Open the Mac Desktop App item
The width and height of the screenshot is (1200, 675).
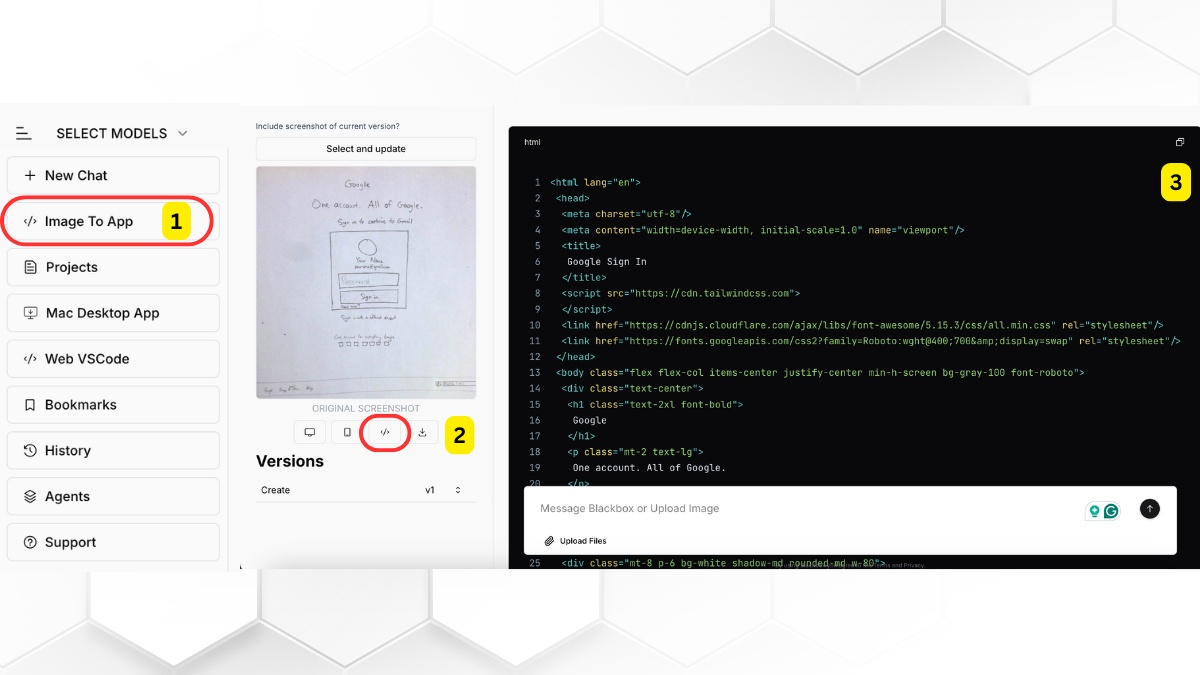(113, 313)
